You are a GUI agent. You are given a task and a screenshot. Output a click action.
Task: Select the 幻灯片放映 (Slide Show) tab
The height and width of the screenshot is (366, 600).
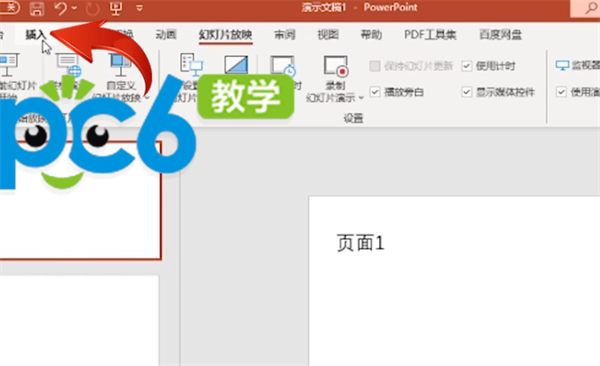click(x=225, y=35)
